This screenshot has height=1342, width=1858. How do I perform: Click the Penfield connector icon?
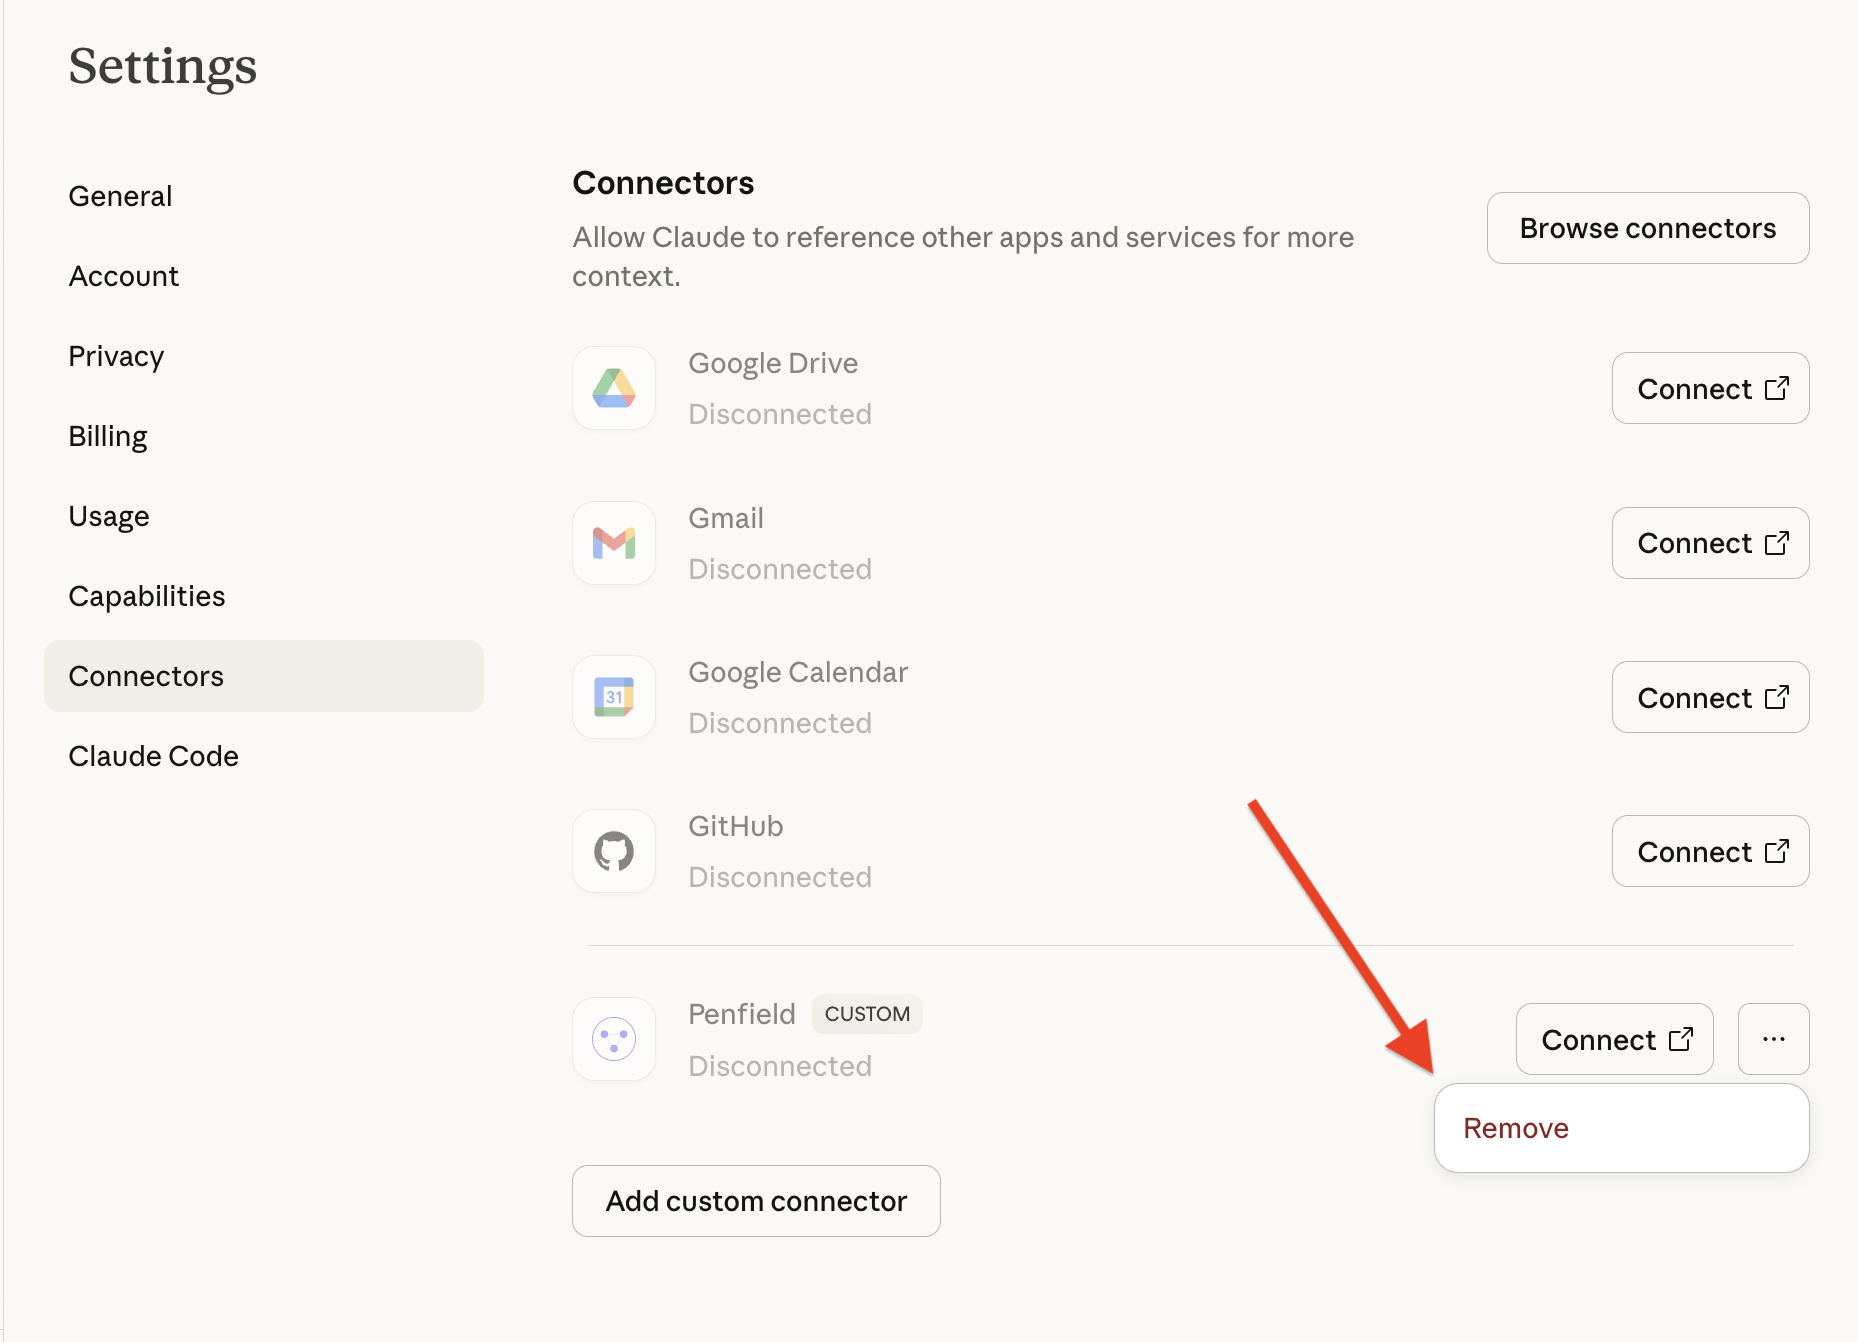[x=614, y=1039]
